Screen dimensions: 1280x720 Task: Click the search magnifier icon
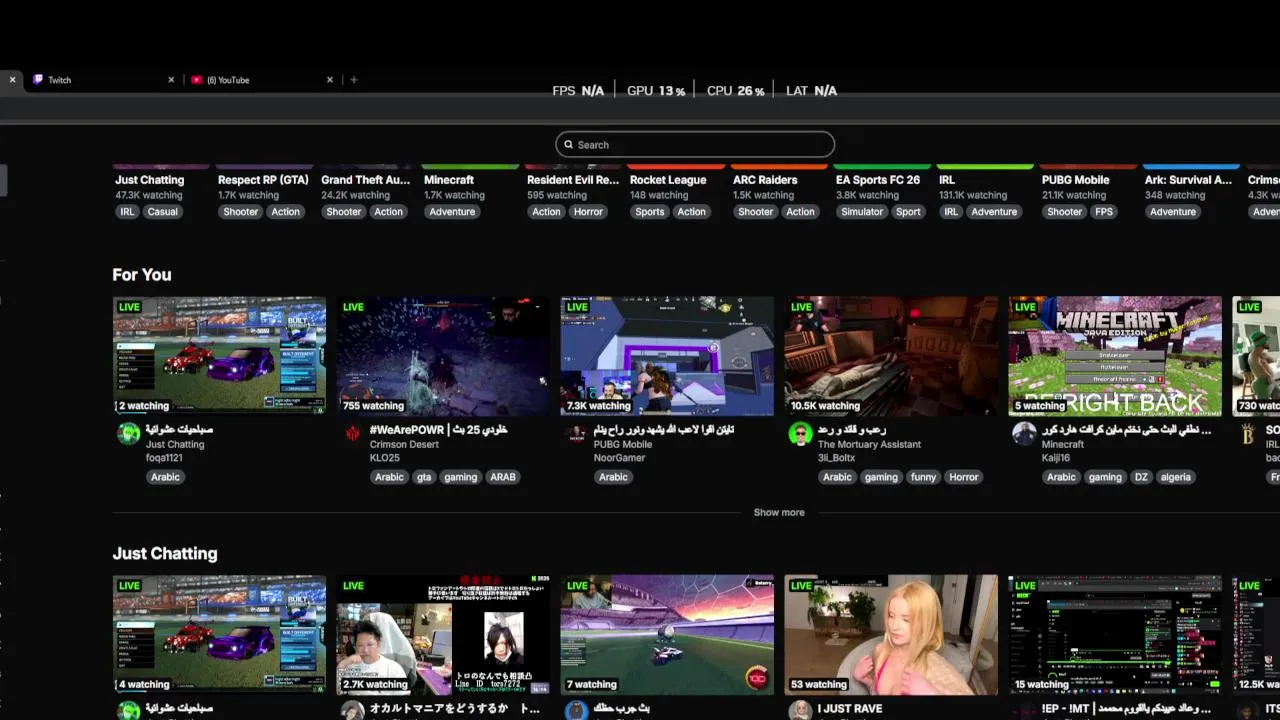point(569,145)
